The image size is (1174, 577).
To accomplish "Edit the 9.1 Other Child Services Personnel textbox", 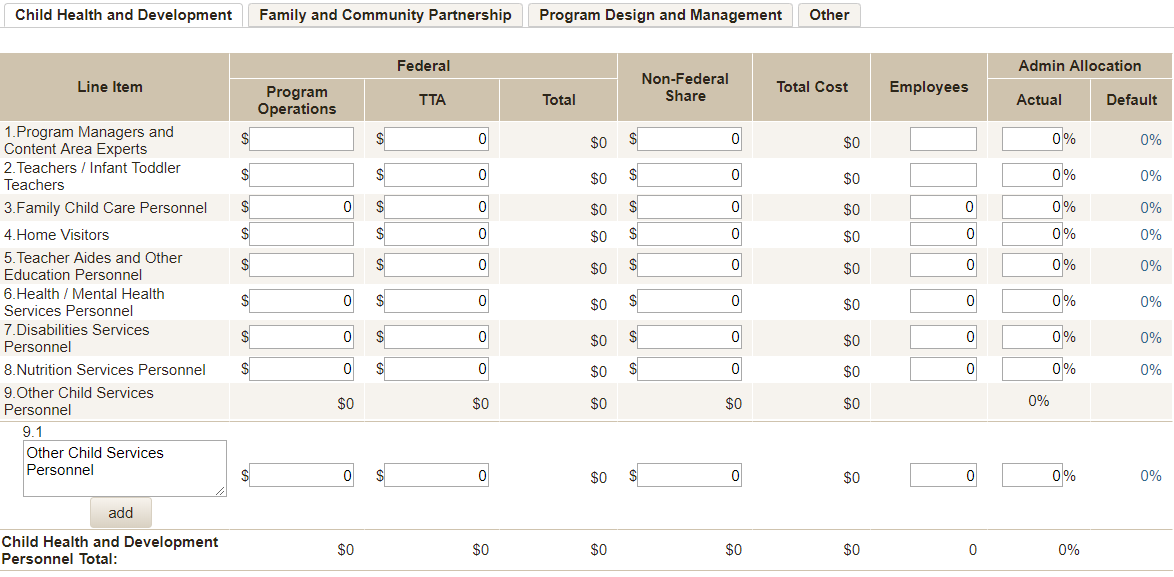I will [x=124, y=468].
